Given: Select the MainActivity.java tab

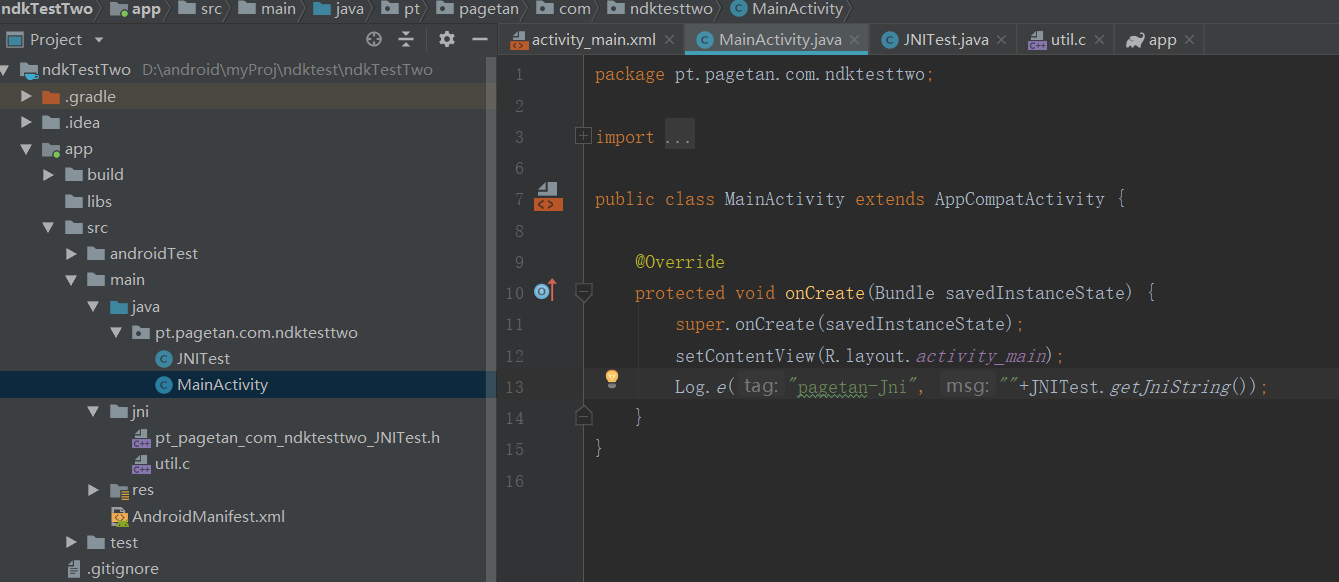Looking at the screenshot, I should [779, 40].
